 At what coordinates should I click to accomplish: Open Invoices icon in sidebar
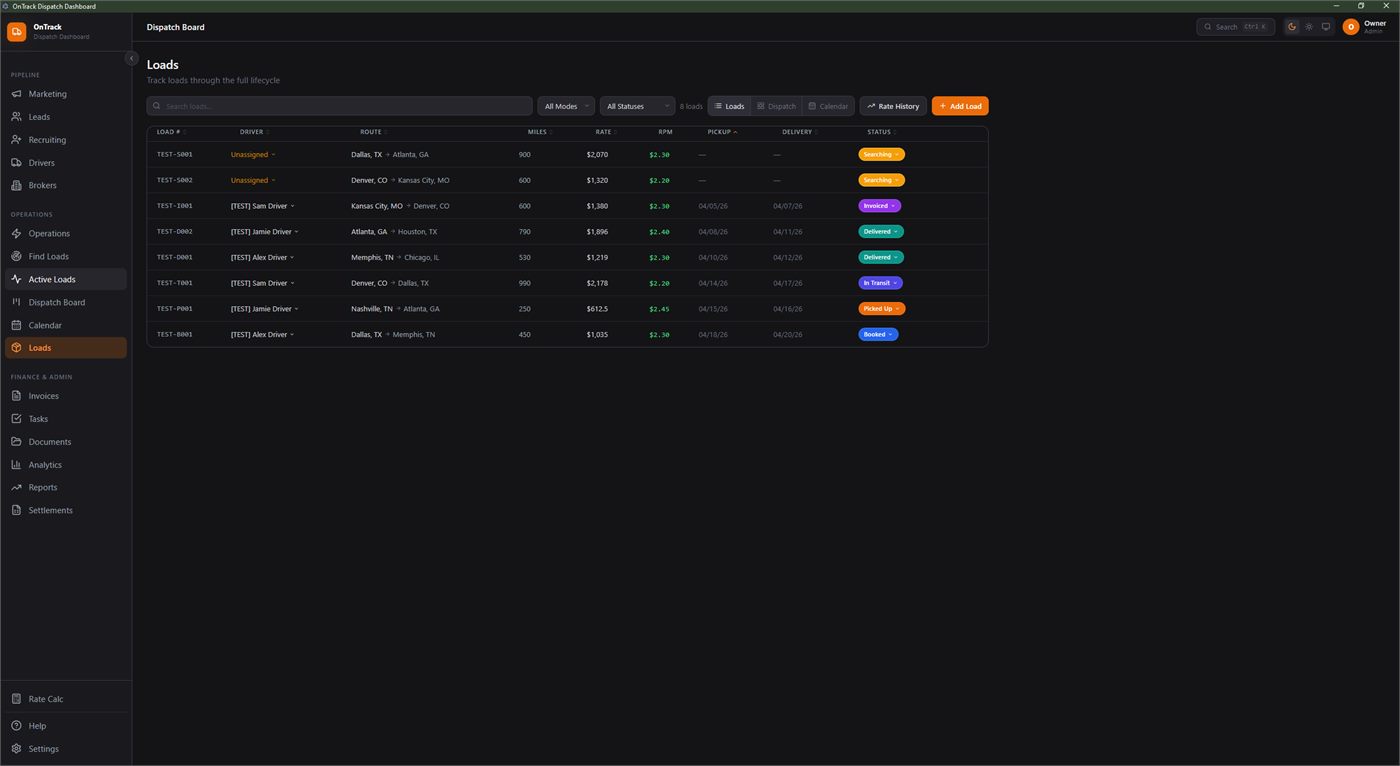pyautogui.click(x=16, y=396)
